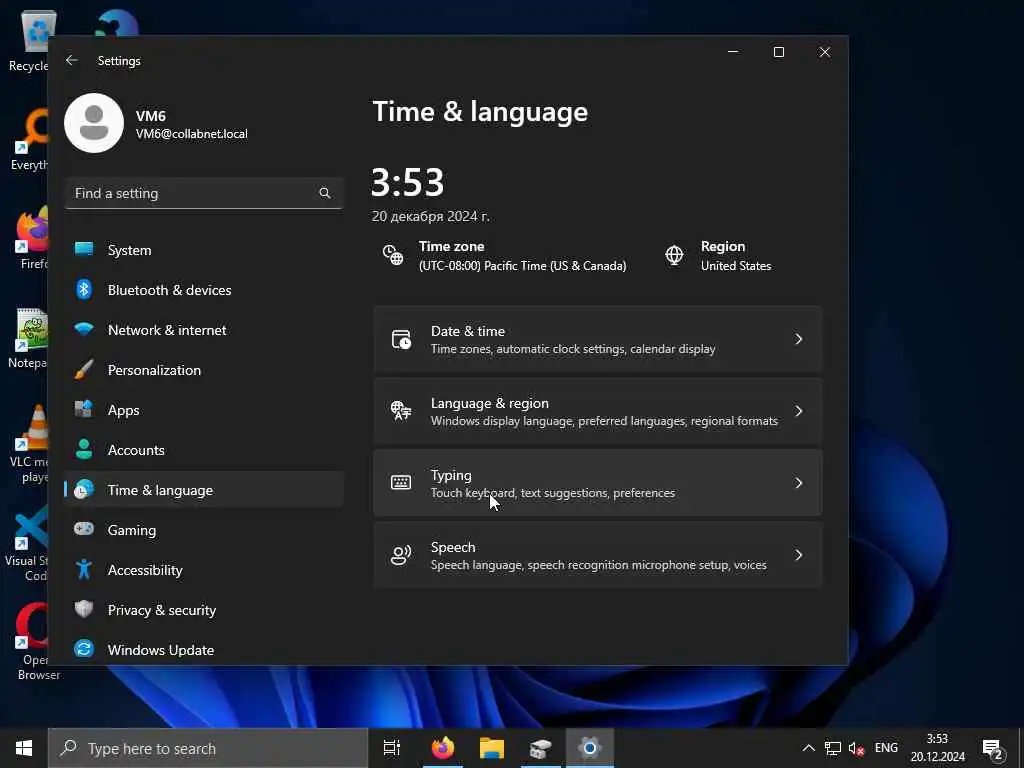Viewport: 1024px width, 768px height.
Task: Expand Date & time chevron
Action: pos(799,339)
